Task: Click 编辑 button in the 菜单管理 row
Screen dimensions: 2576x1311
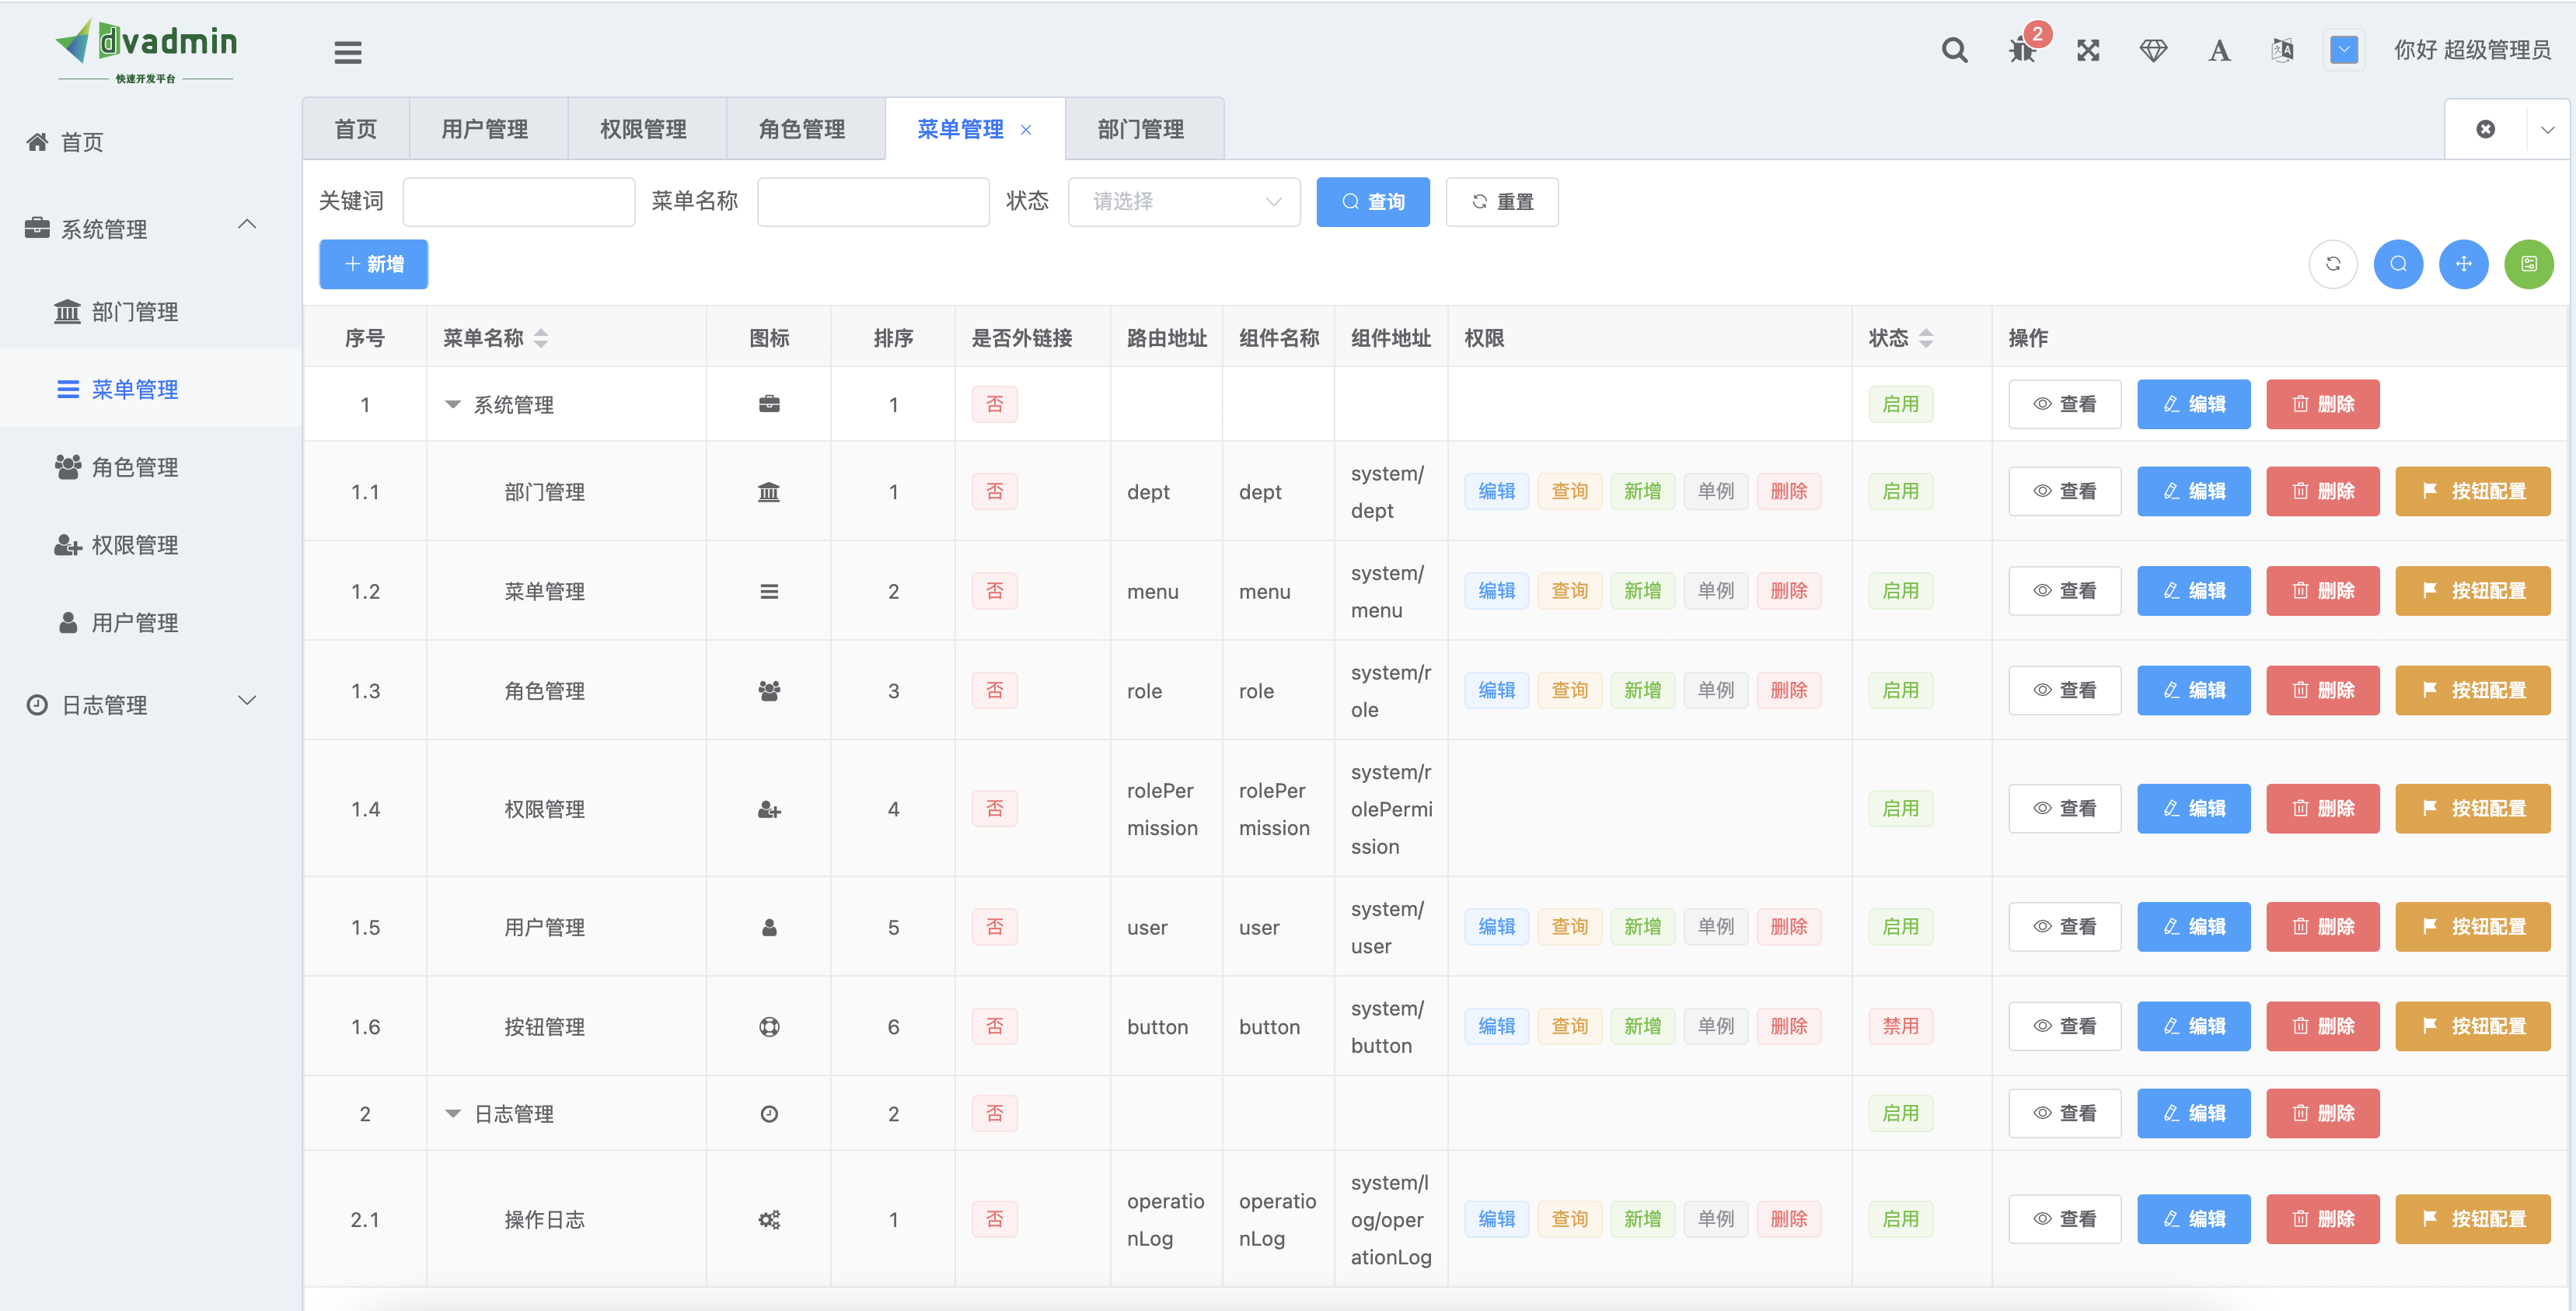Action: tap(2194, 591)
